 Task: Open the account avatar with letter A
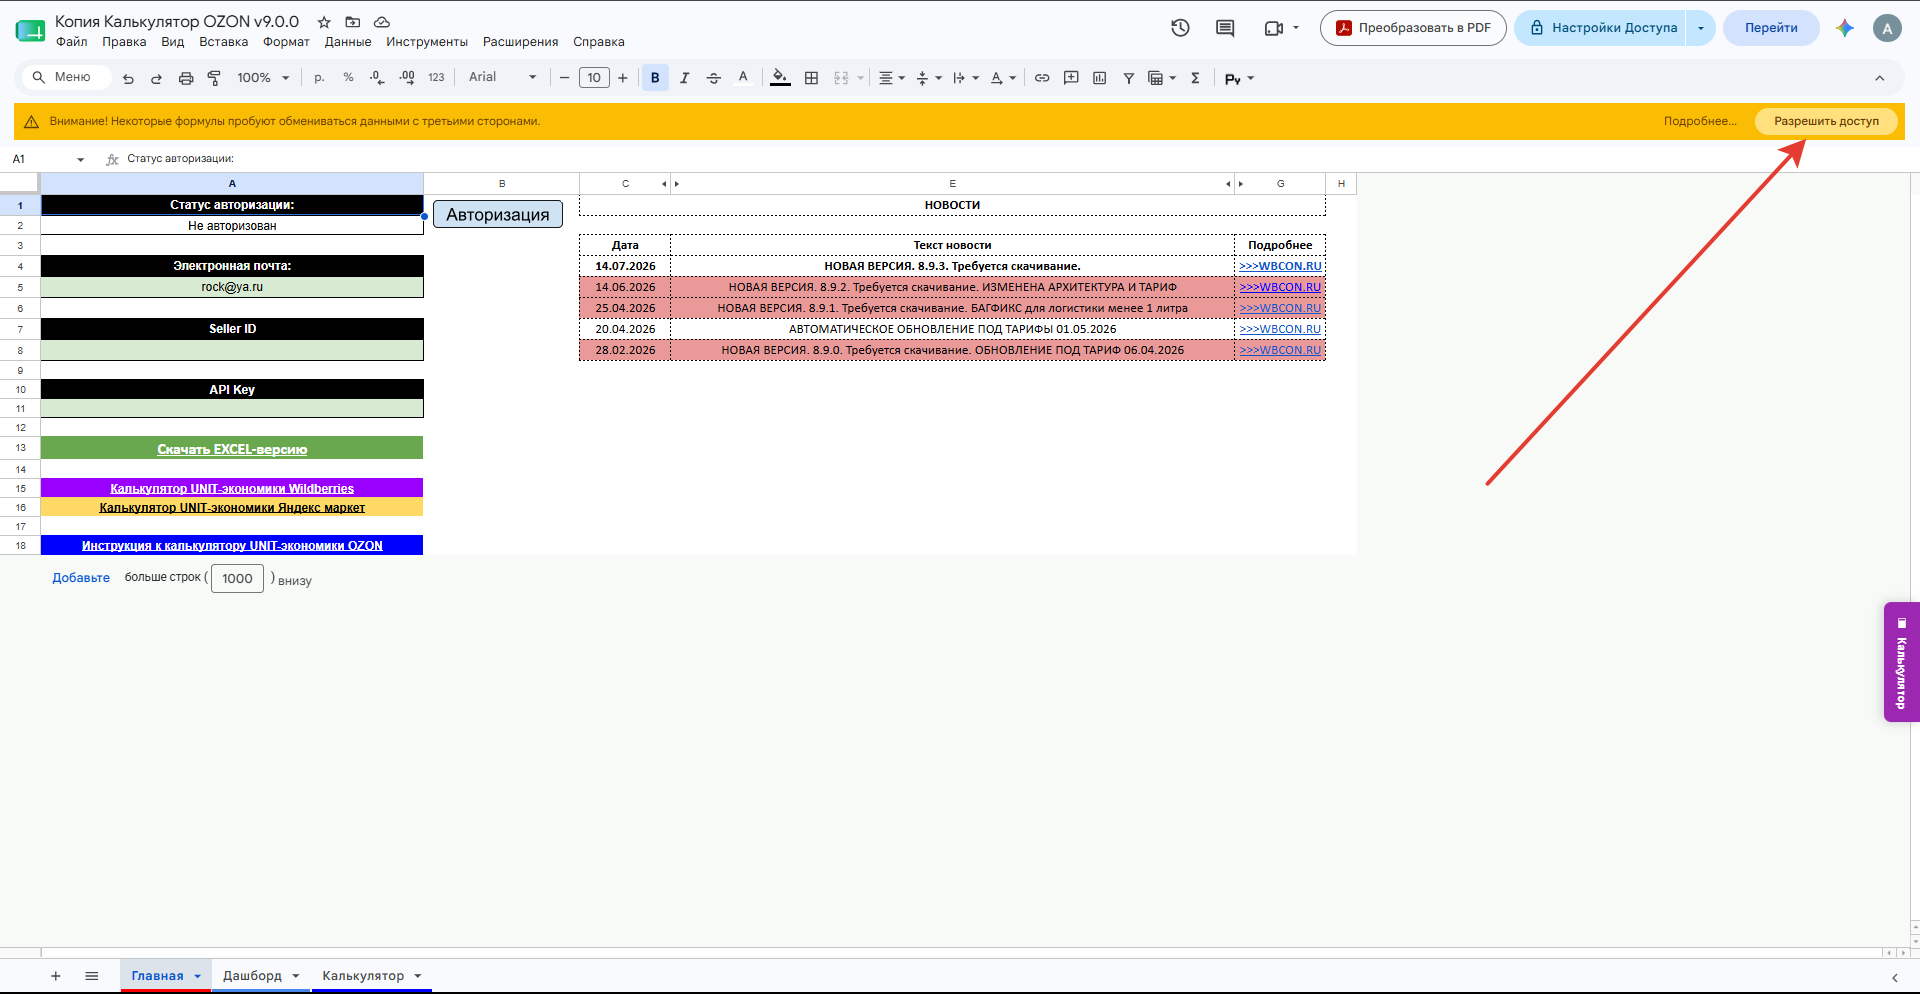[x=1887, y=28]
